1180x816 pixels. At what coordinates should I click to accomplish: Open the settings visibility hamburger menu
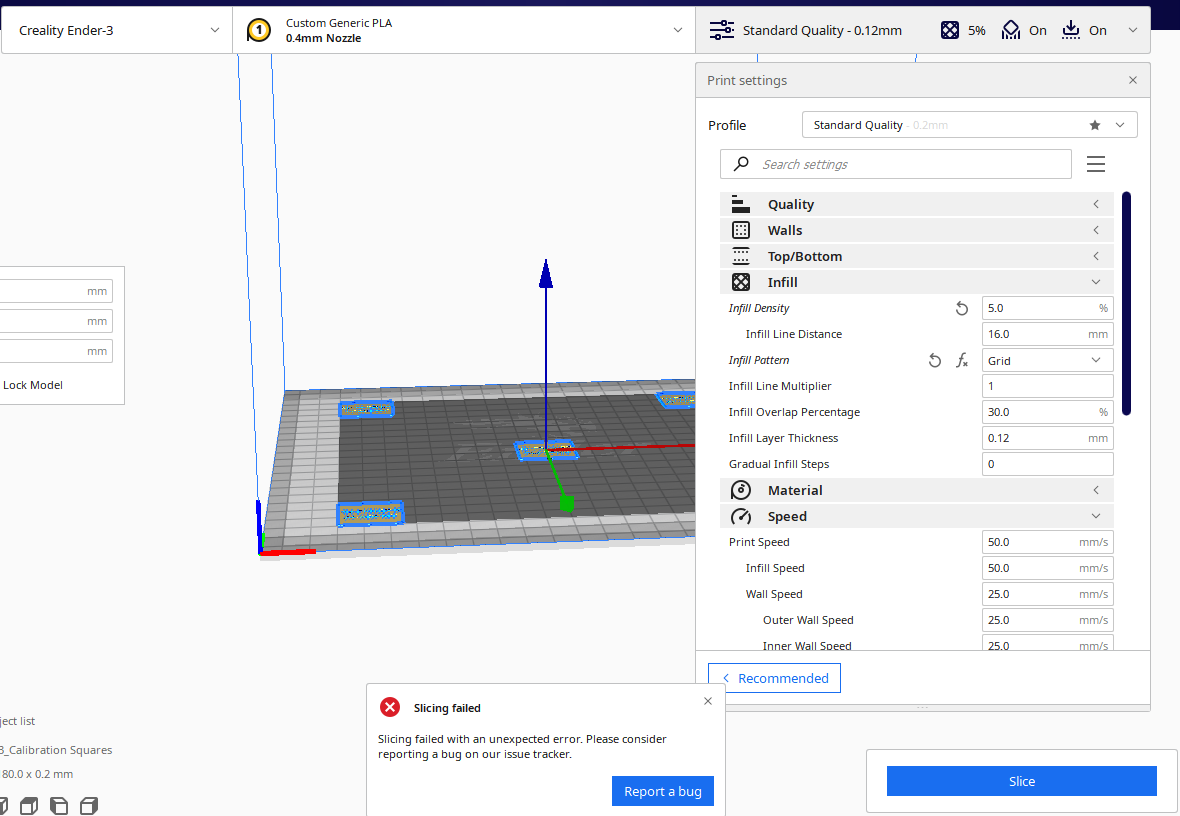[1096, 164]
